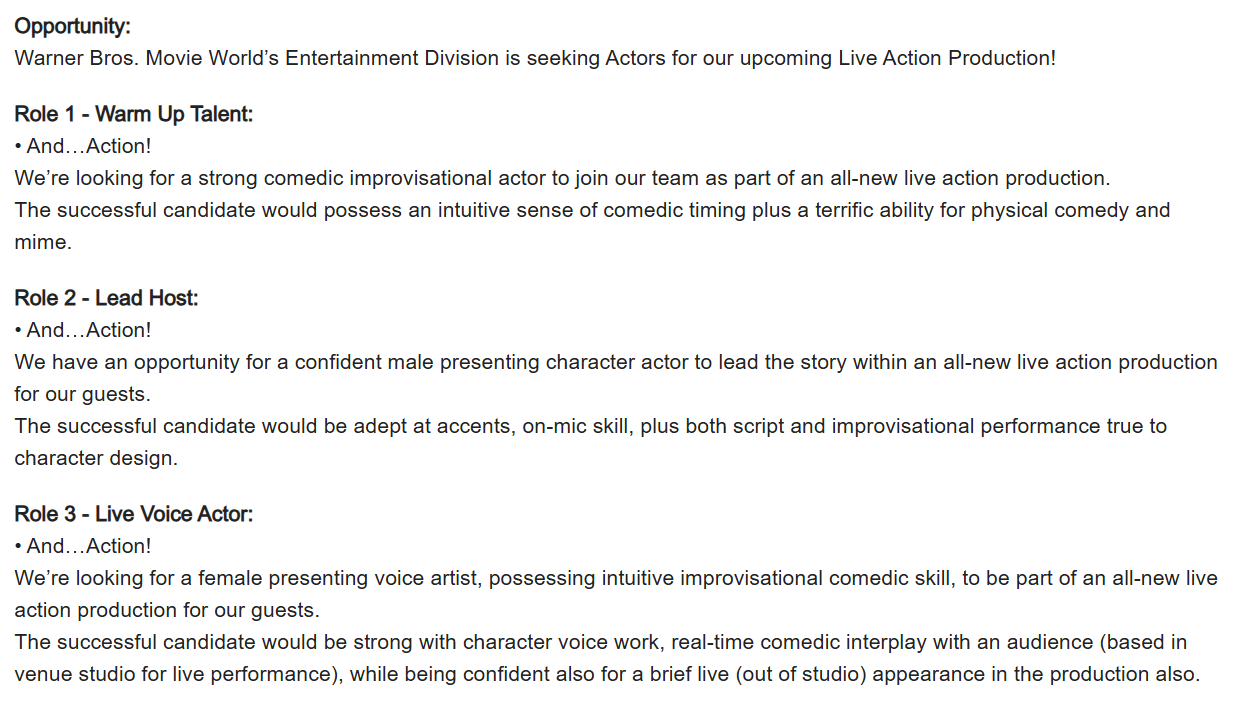This screenshot has height=717, width=1247.
Task: Click the "And…Action!" bullet under Role 3
Action: click(89, 546)
